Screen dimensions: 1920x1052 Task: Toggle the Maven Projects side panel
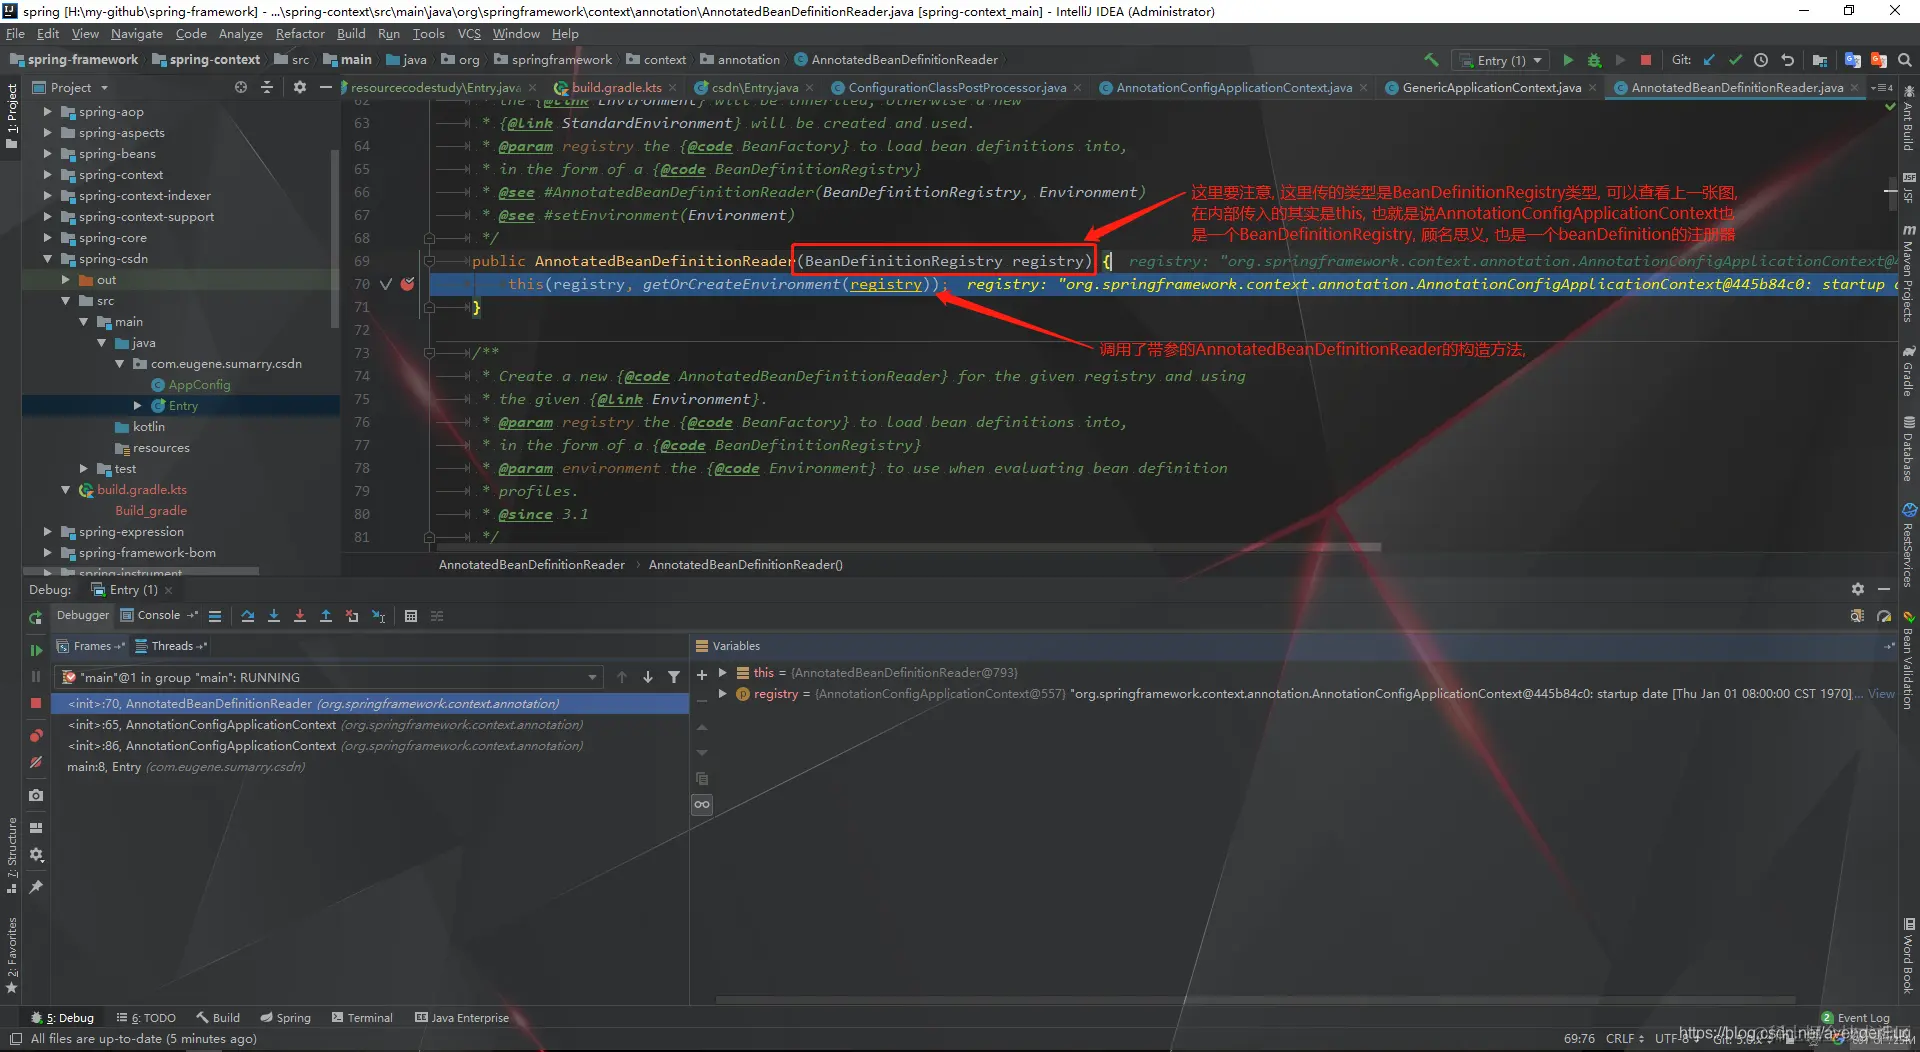click(1909, 272)
